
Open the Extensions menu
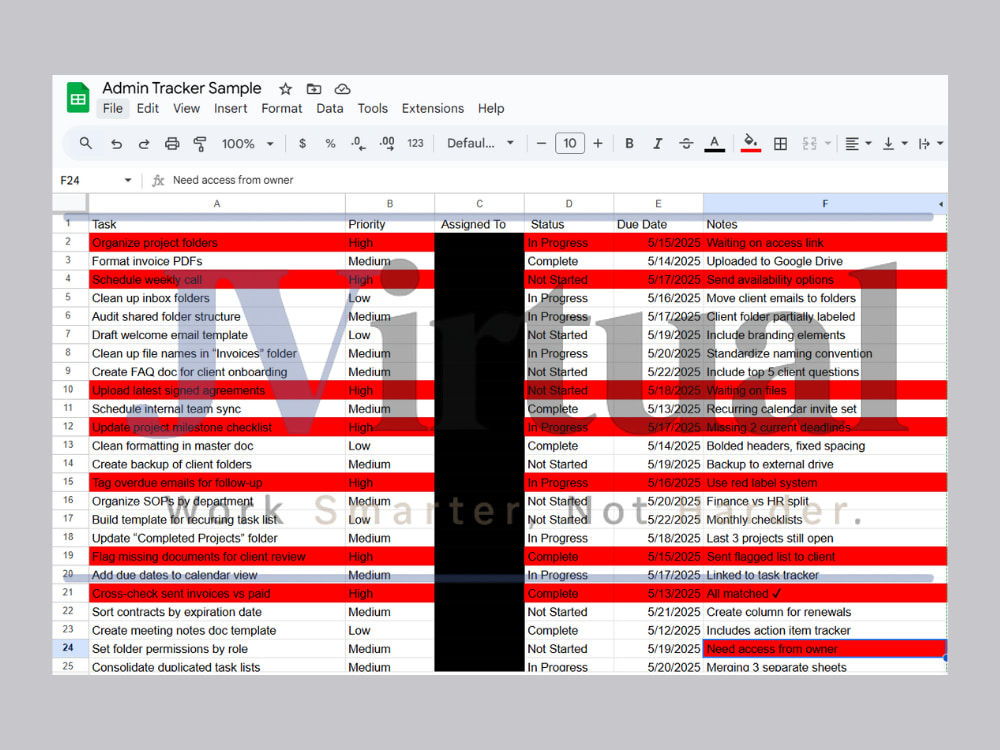[x=432, y=108]
